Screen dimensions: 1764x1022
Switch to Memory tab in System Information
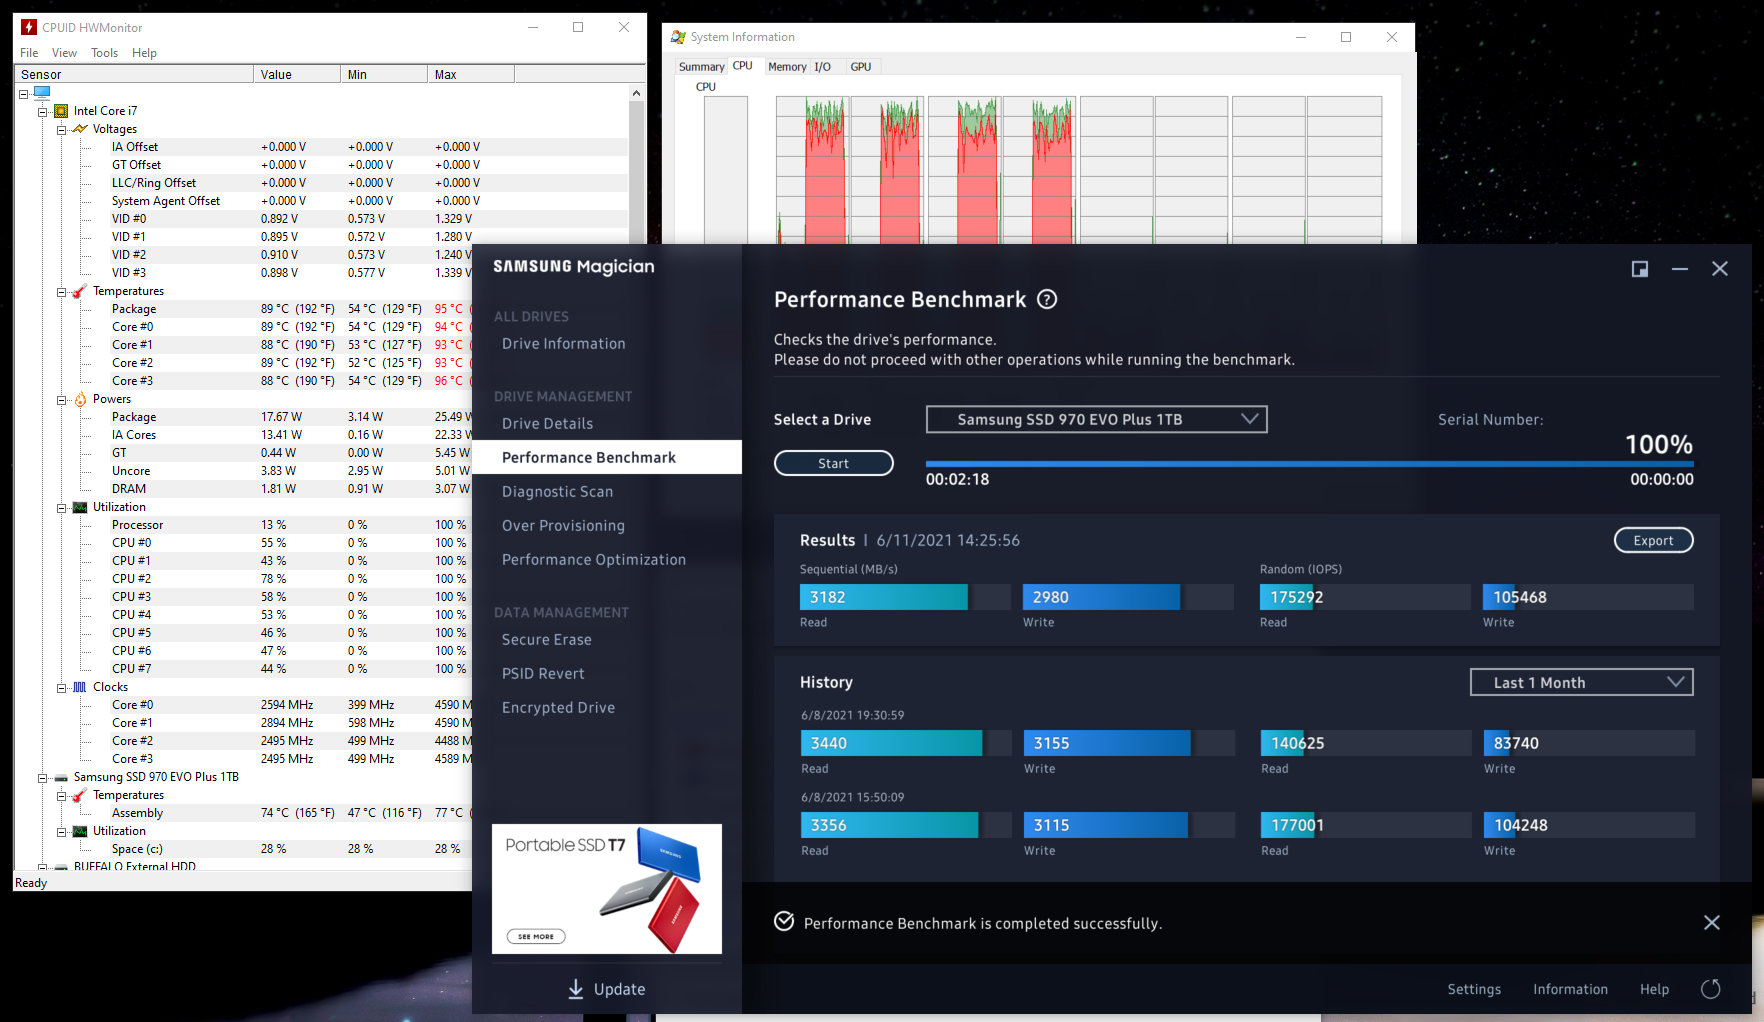click(787, 67)
